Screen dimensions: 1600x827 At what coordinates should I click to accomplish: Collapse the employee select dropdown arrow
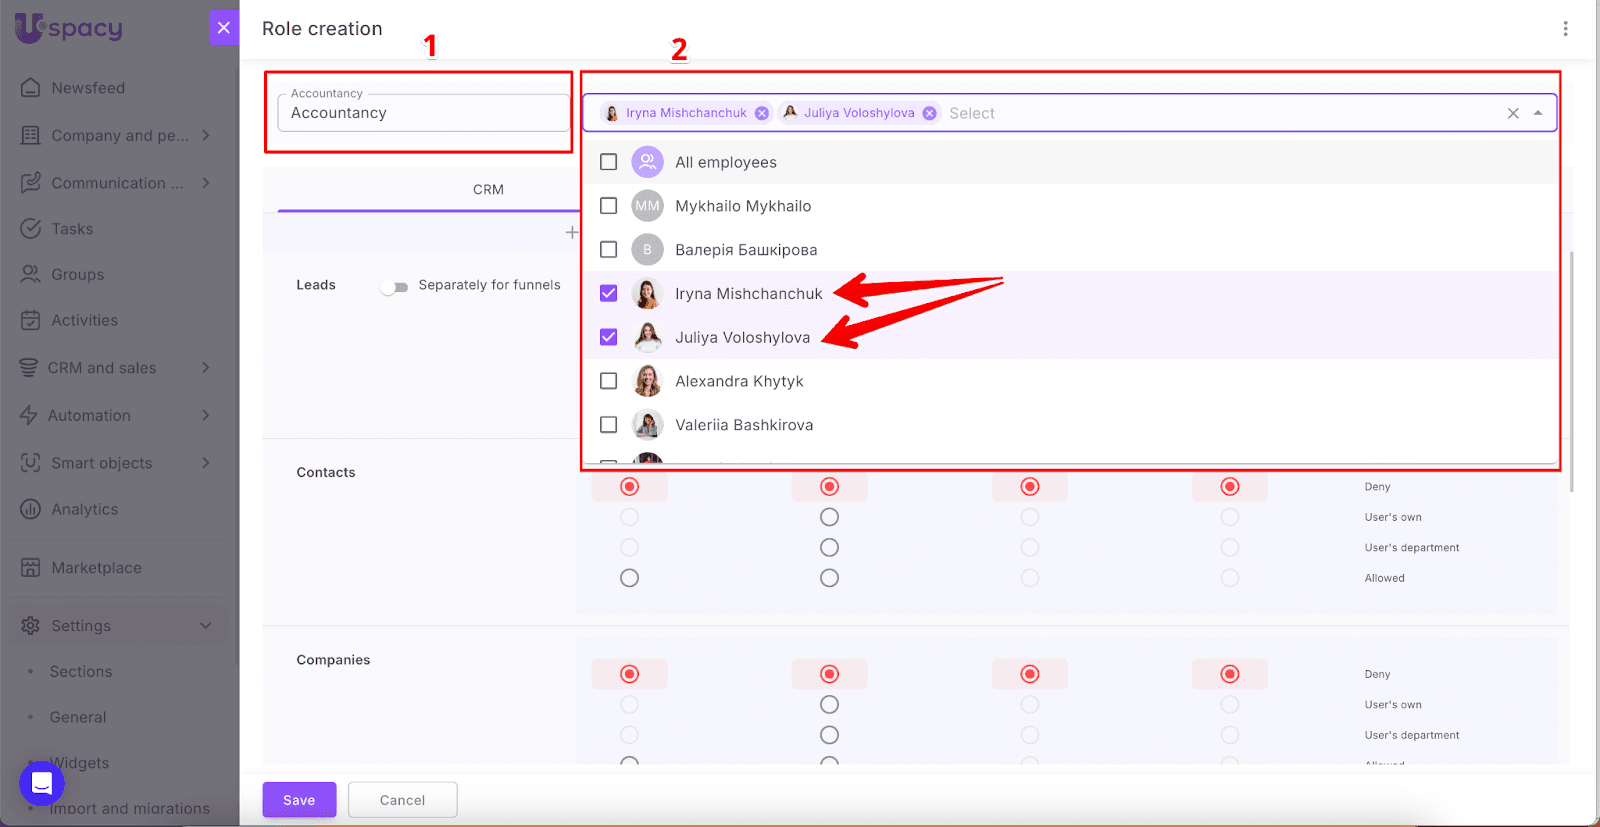pyautogui.click(x=1538, y=113)
